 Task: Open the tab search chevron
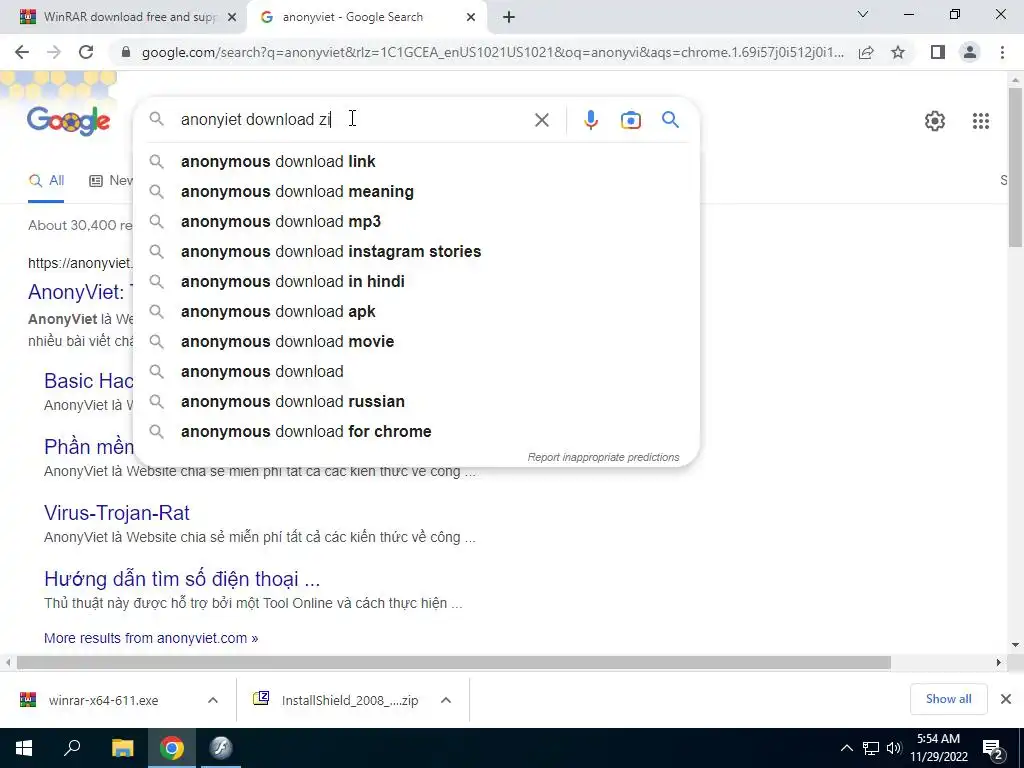pyautogui.click(x=863, y=14)
